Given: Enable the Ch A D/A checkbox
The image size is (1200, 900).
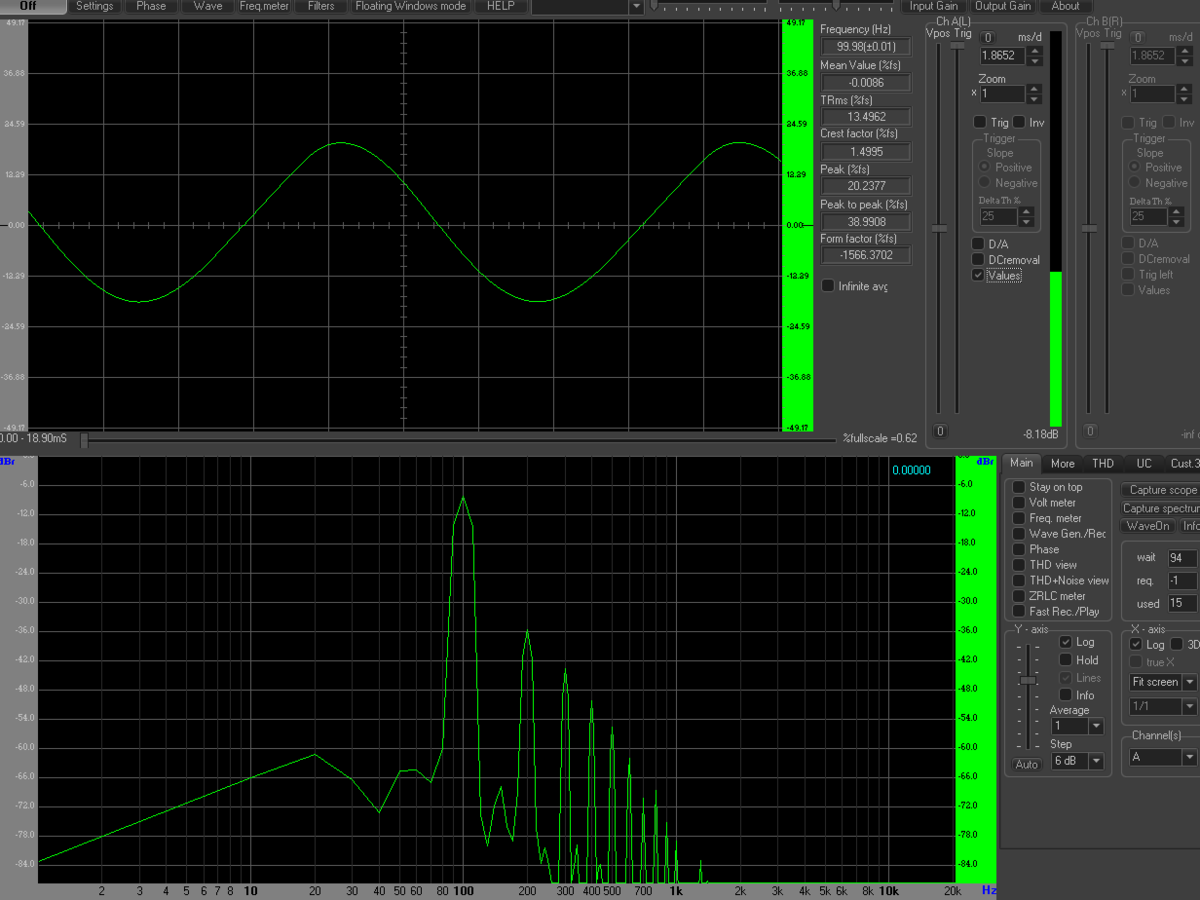Looking at the screenshot, I should 978,244.
